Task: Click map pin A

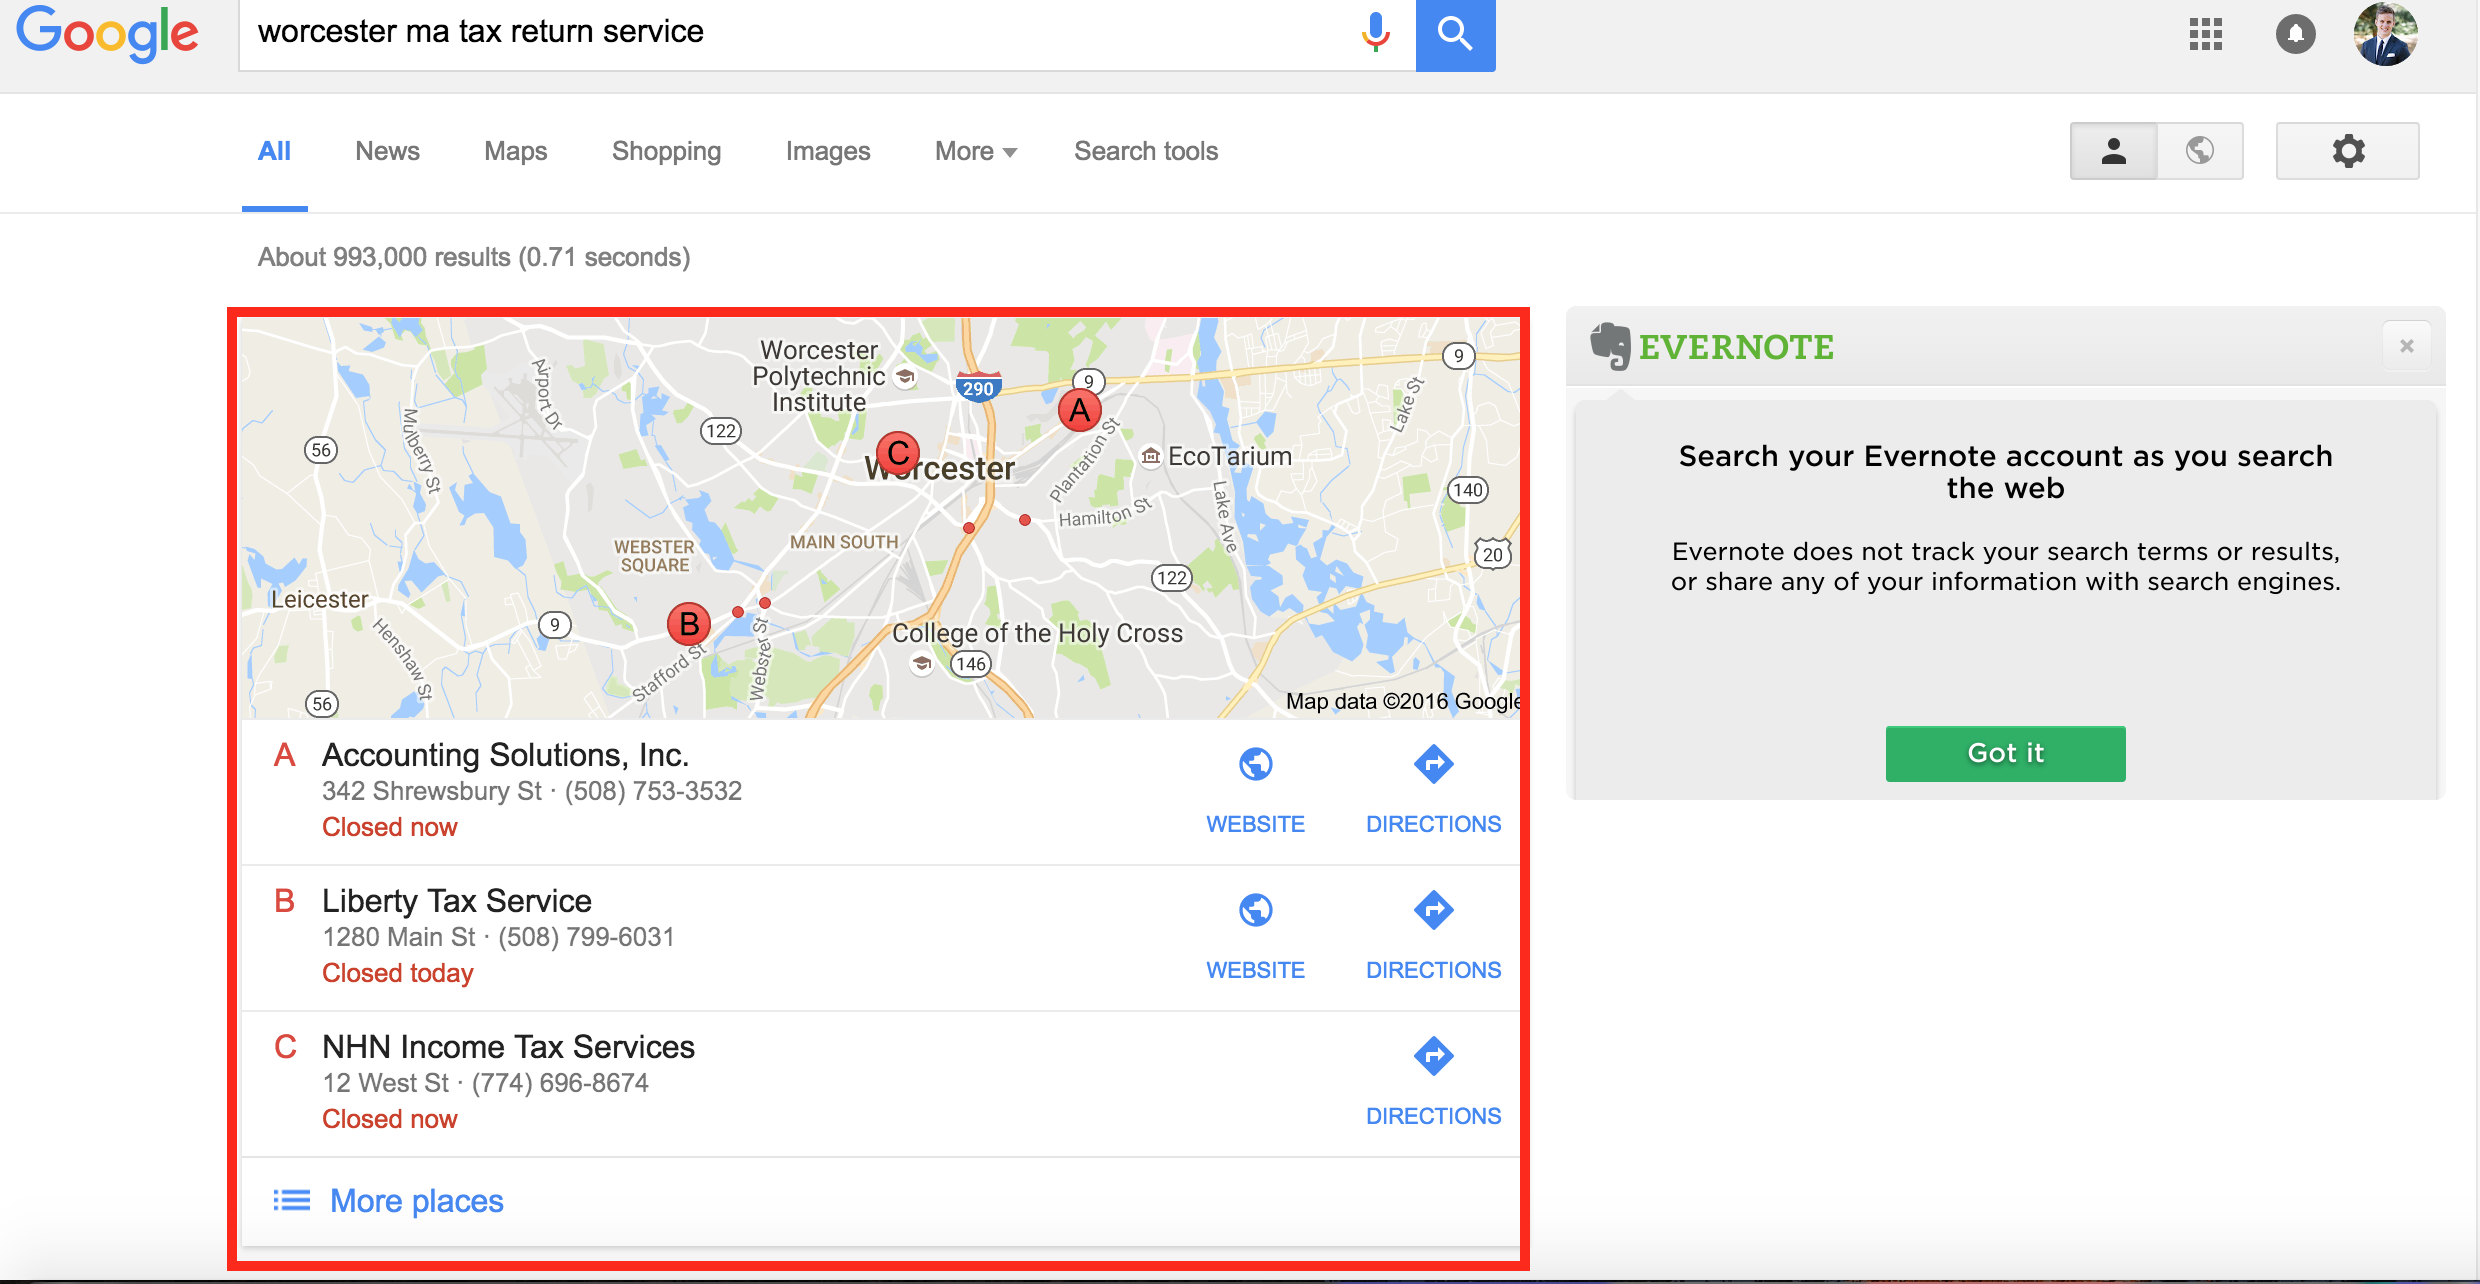Action: pyautogui.click(x=1080, y=410)
